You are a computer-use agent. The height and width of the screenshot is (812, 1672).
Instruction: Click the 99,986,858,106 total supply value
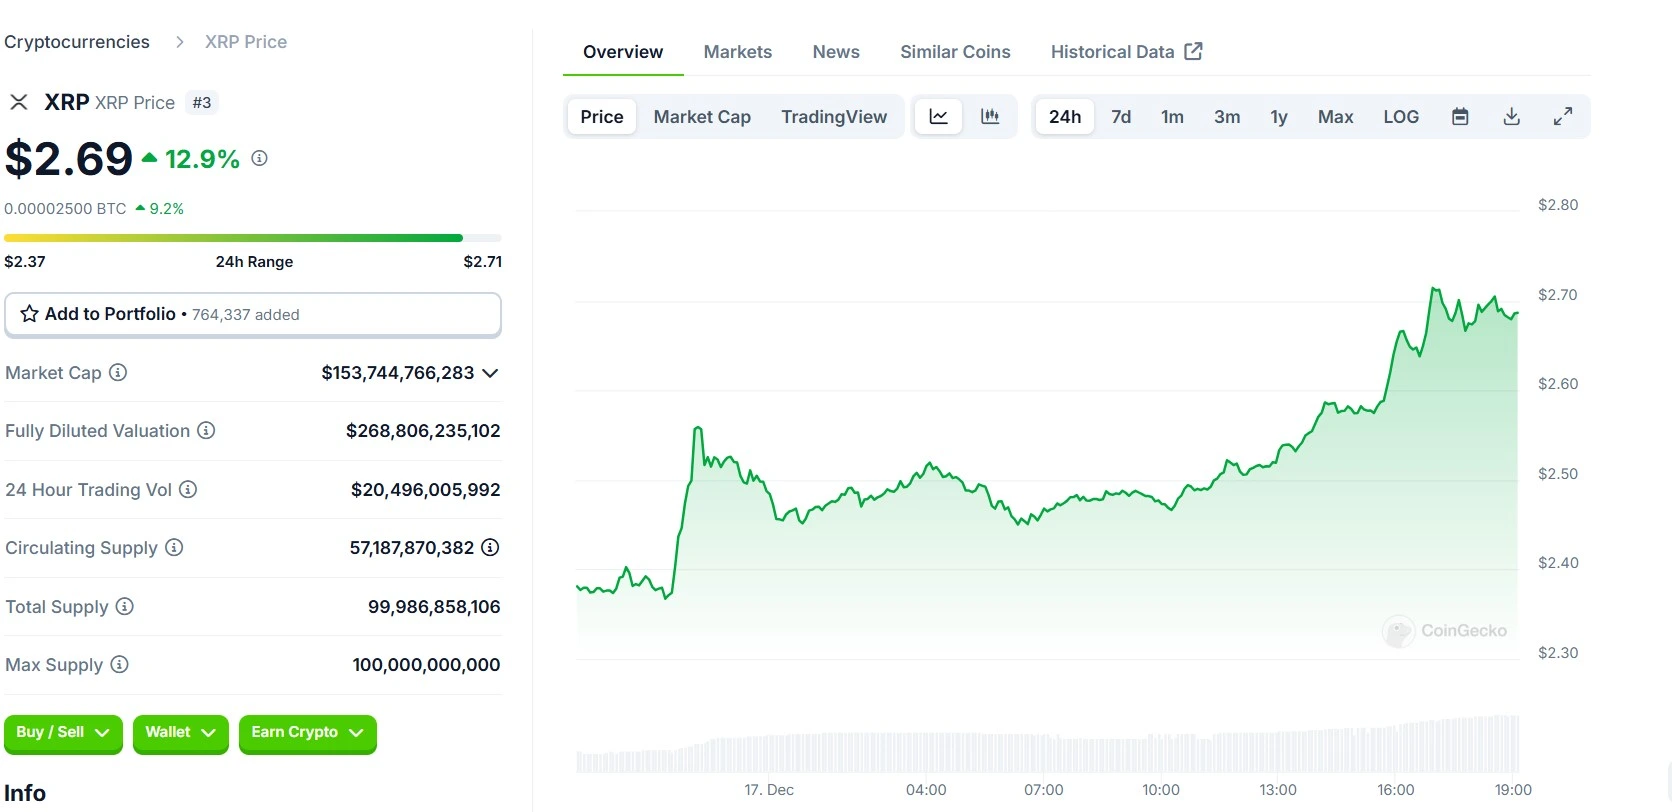[434, 607]
